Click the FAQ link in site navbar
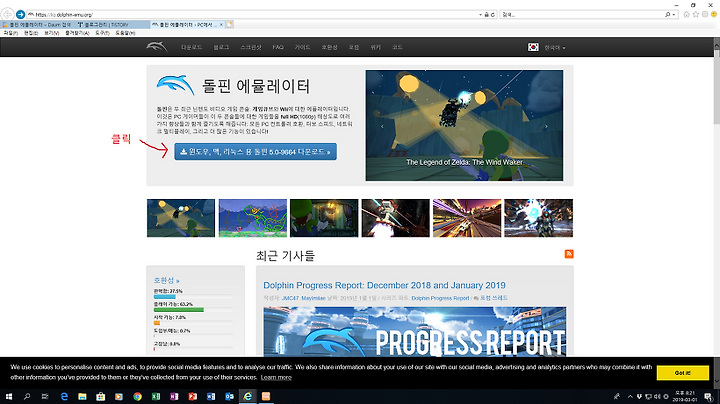Screen dimensions: 720x404 pyautogui.click(x=278, y=47)
